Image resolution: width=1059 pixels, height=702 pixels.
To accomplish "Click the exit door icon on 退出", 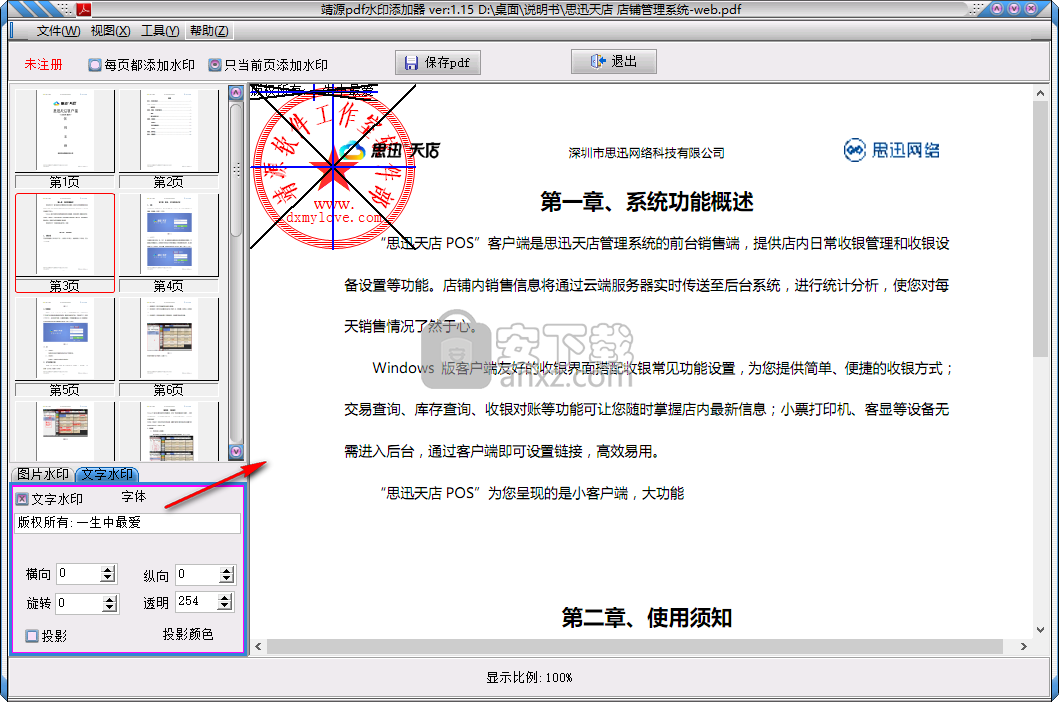I will click(x=598, y=61).
